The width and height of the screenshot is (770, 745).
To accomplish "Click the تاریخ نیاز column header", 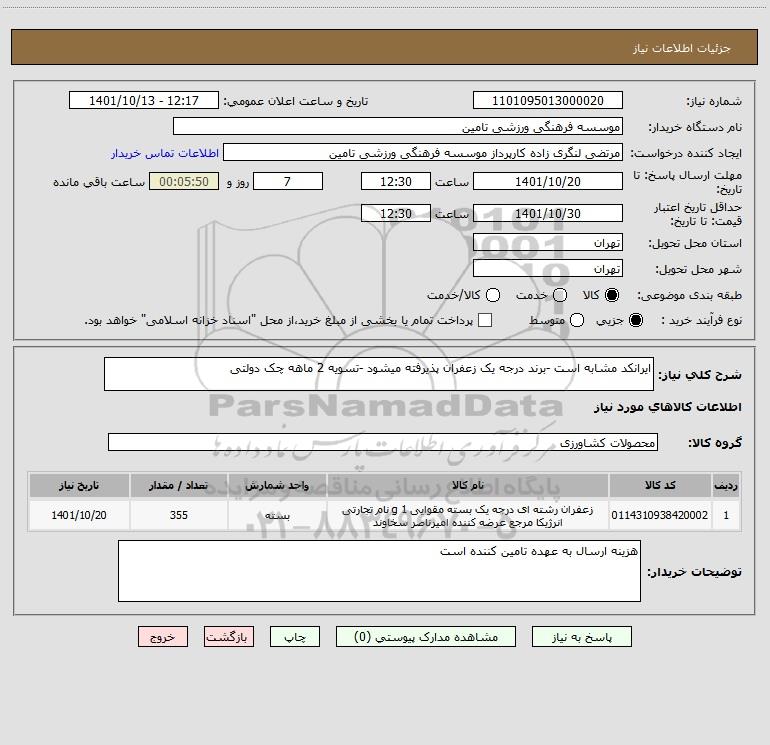I will click(79, 485).
